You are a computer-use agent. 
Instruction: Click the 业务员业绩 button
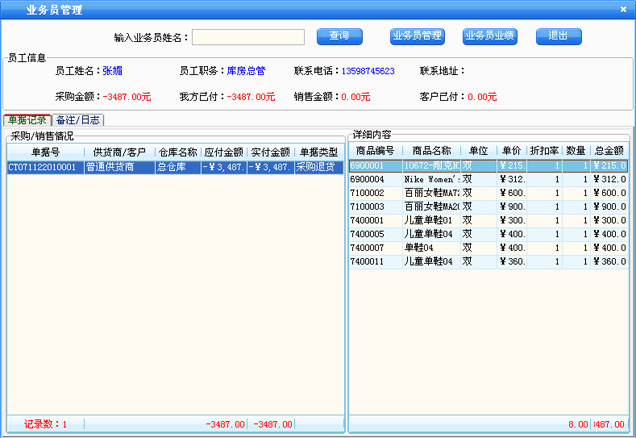[x=489, y=36]
